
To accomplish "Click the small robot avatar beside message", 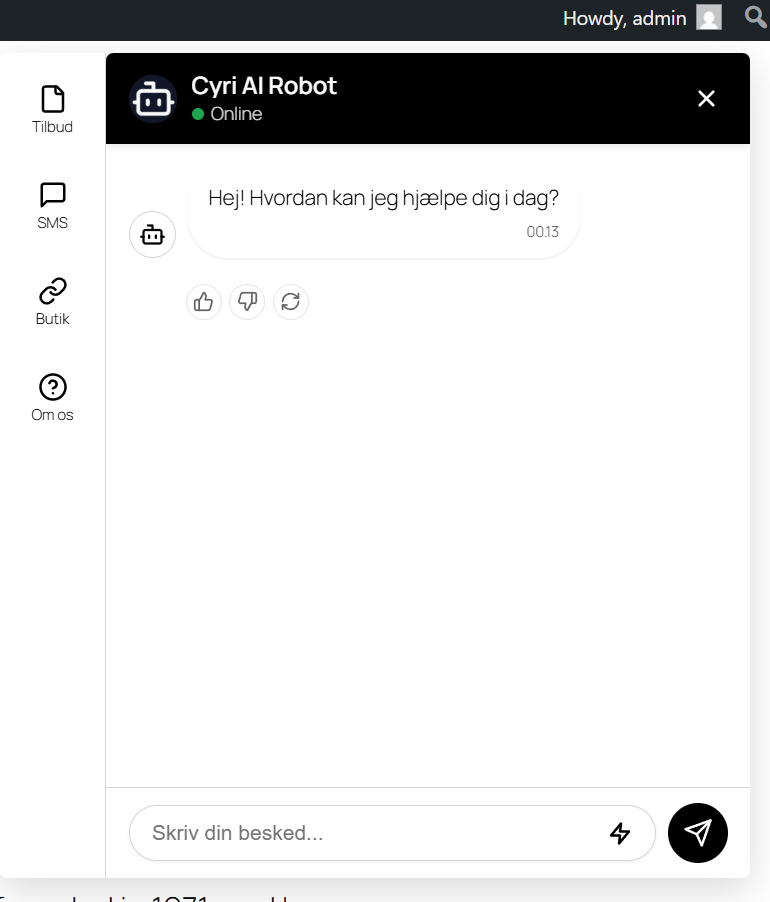I will coord(152,235).
